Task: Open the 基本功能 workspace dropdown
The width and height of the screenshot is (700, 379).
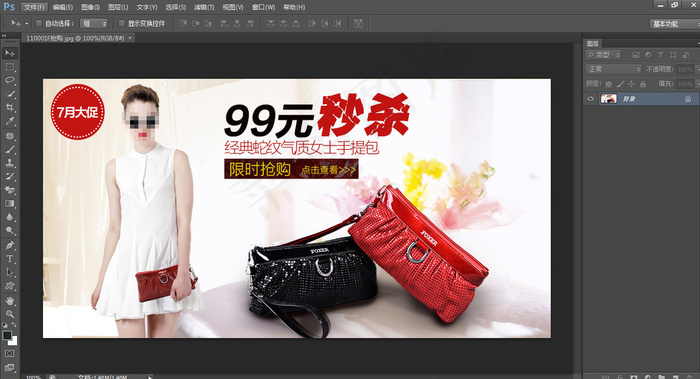Action: [674, 24]
